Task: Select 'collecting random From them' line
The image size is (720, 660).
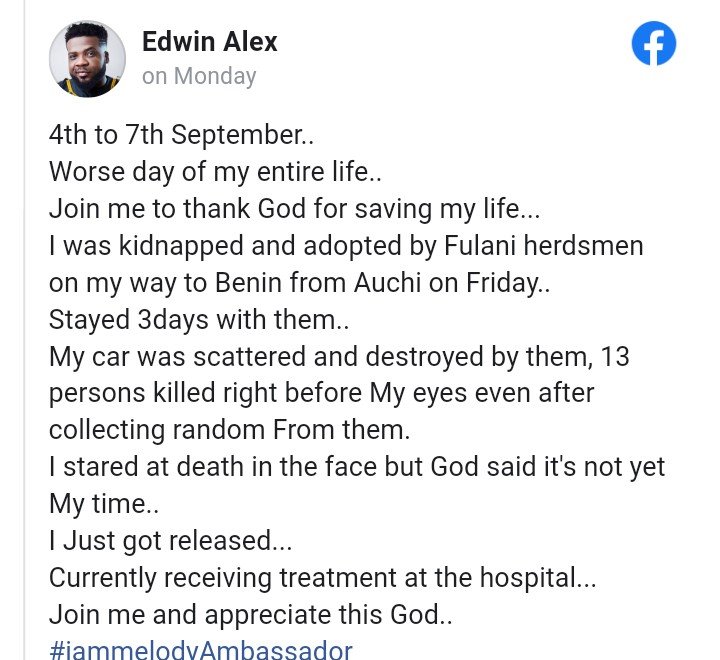Action: (x=229, y=430)
